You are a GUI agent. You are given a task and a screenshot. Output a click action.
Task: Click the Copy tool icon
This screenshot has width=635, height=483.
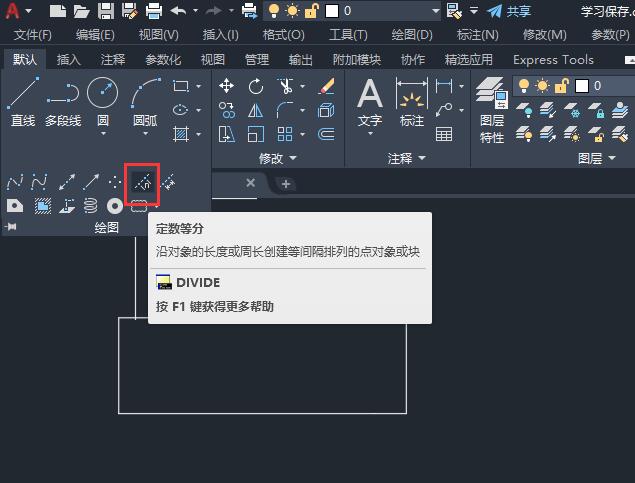point(226,110)
